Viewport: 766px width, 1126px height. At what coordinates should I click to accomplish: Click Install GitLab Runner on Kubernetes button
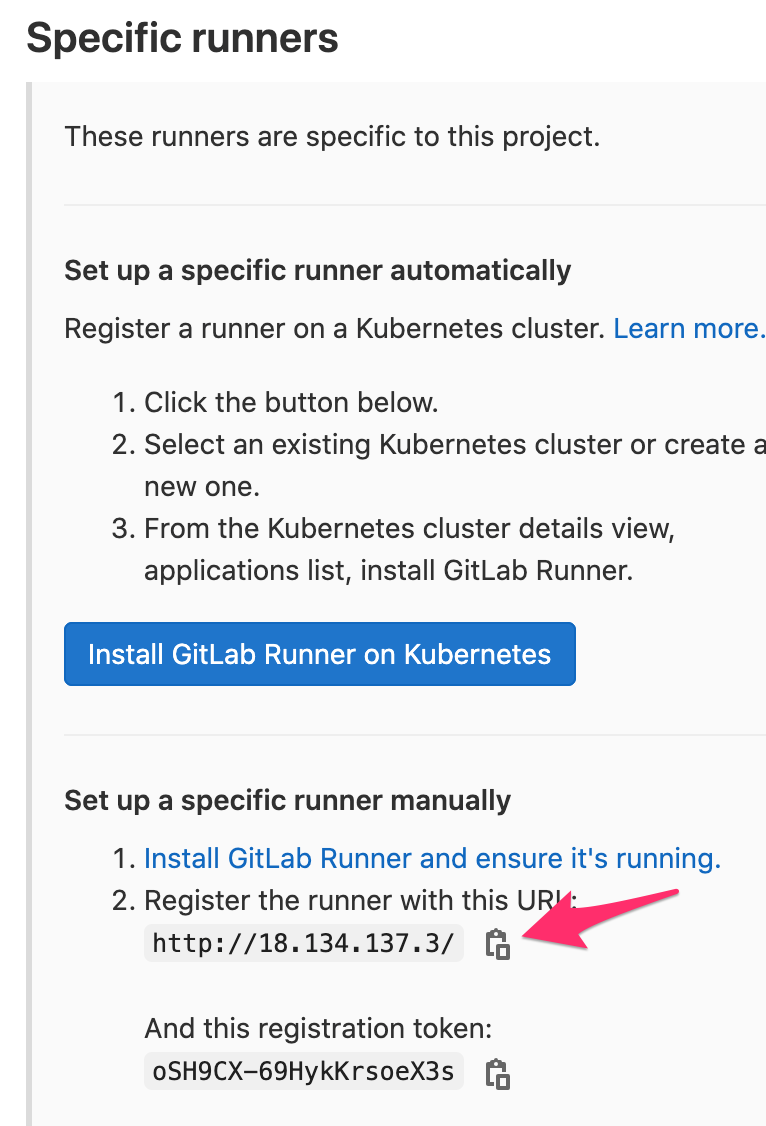coord(319,654)
